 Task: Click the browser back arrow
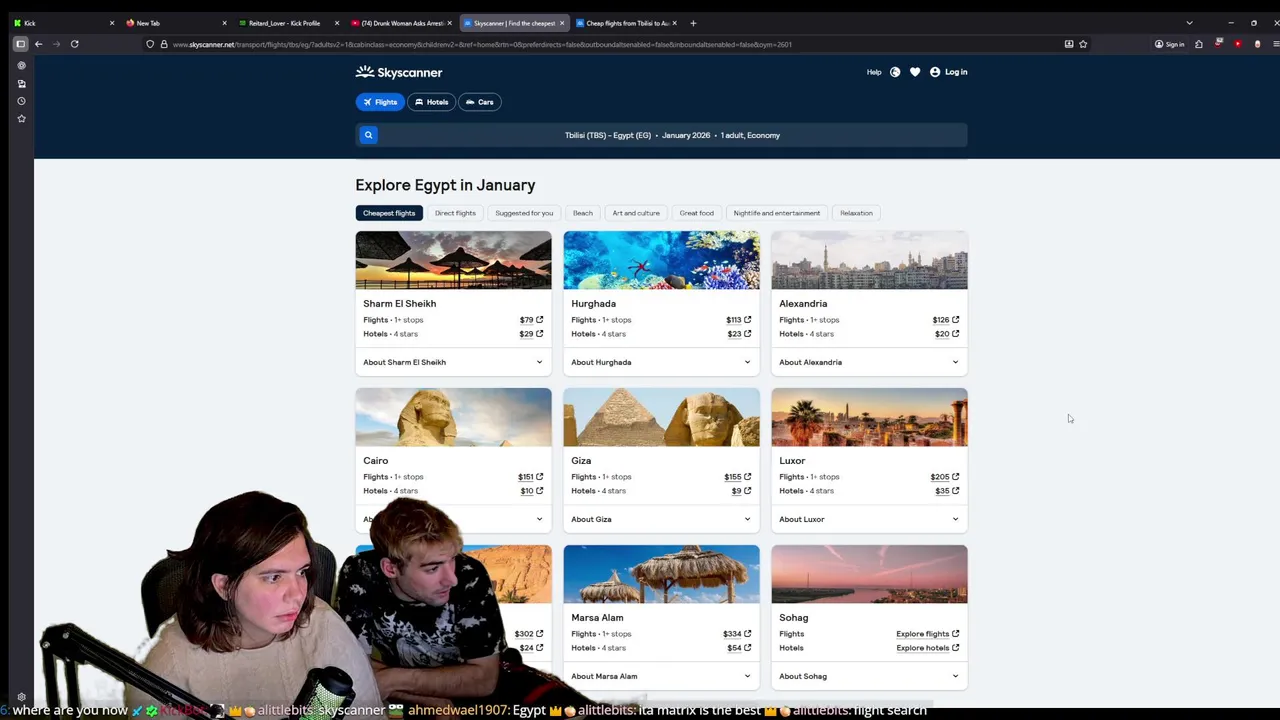[38, 44]
